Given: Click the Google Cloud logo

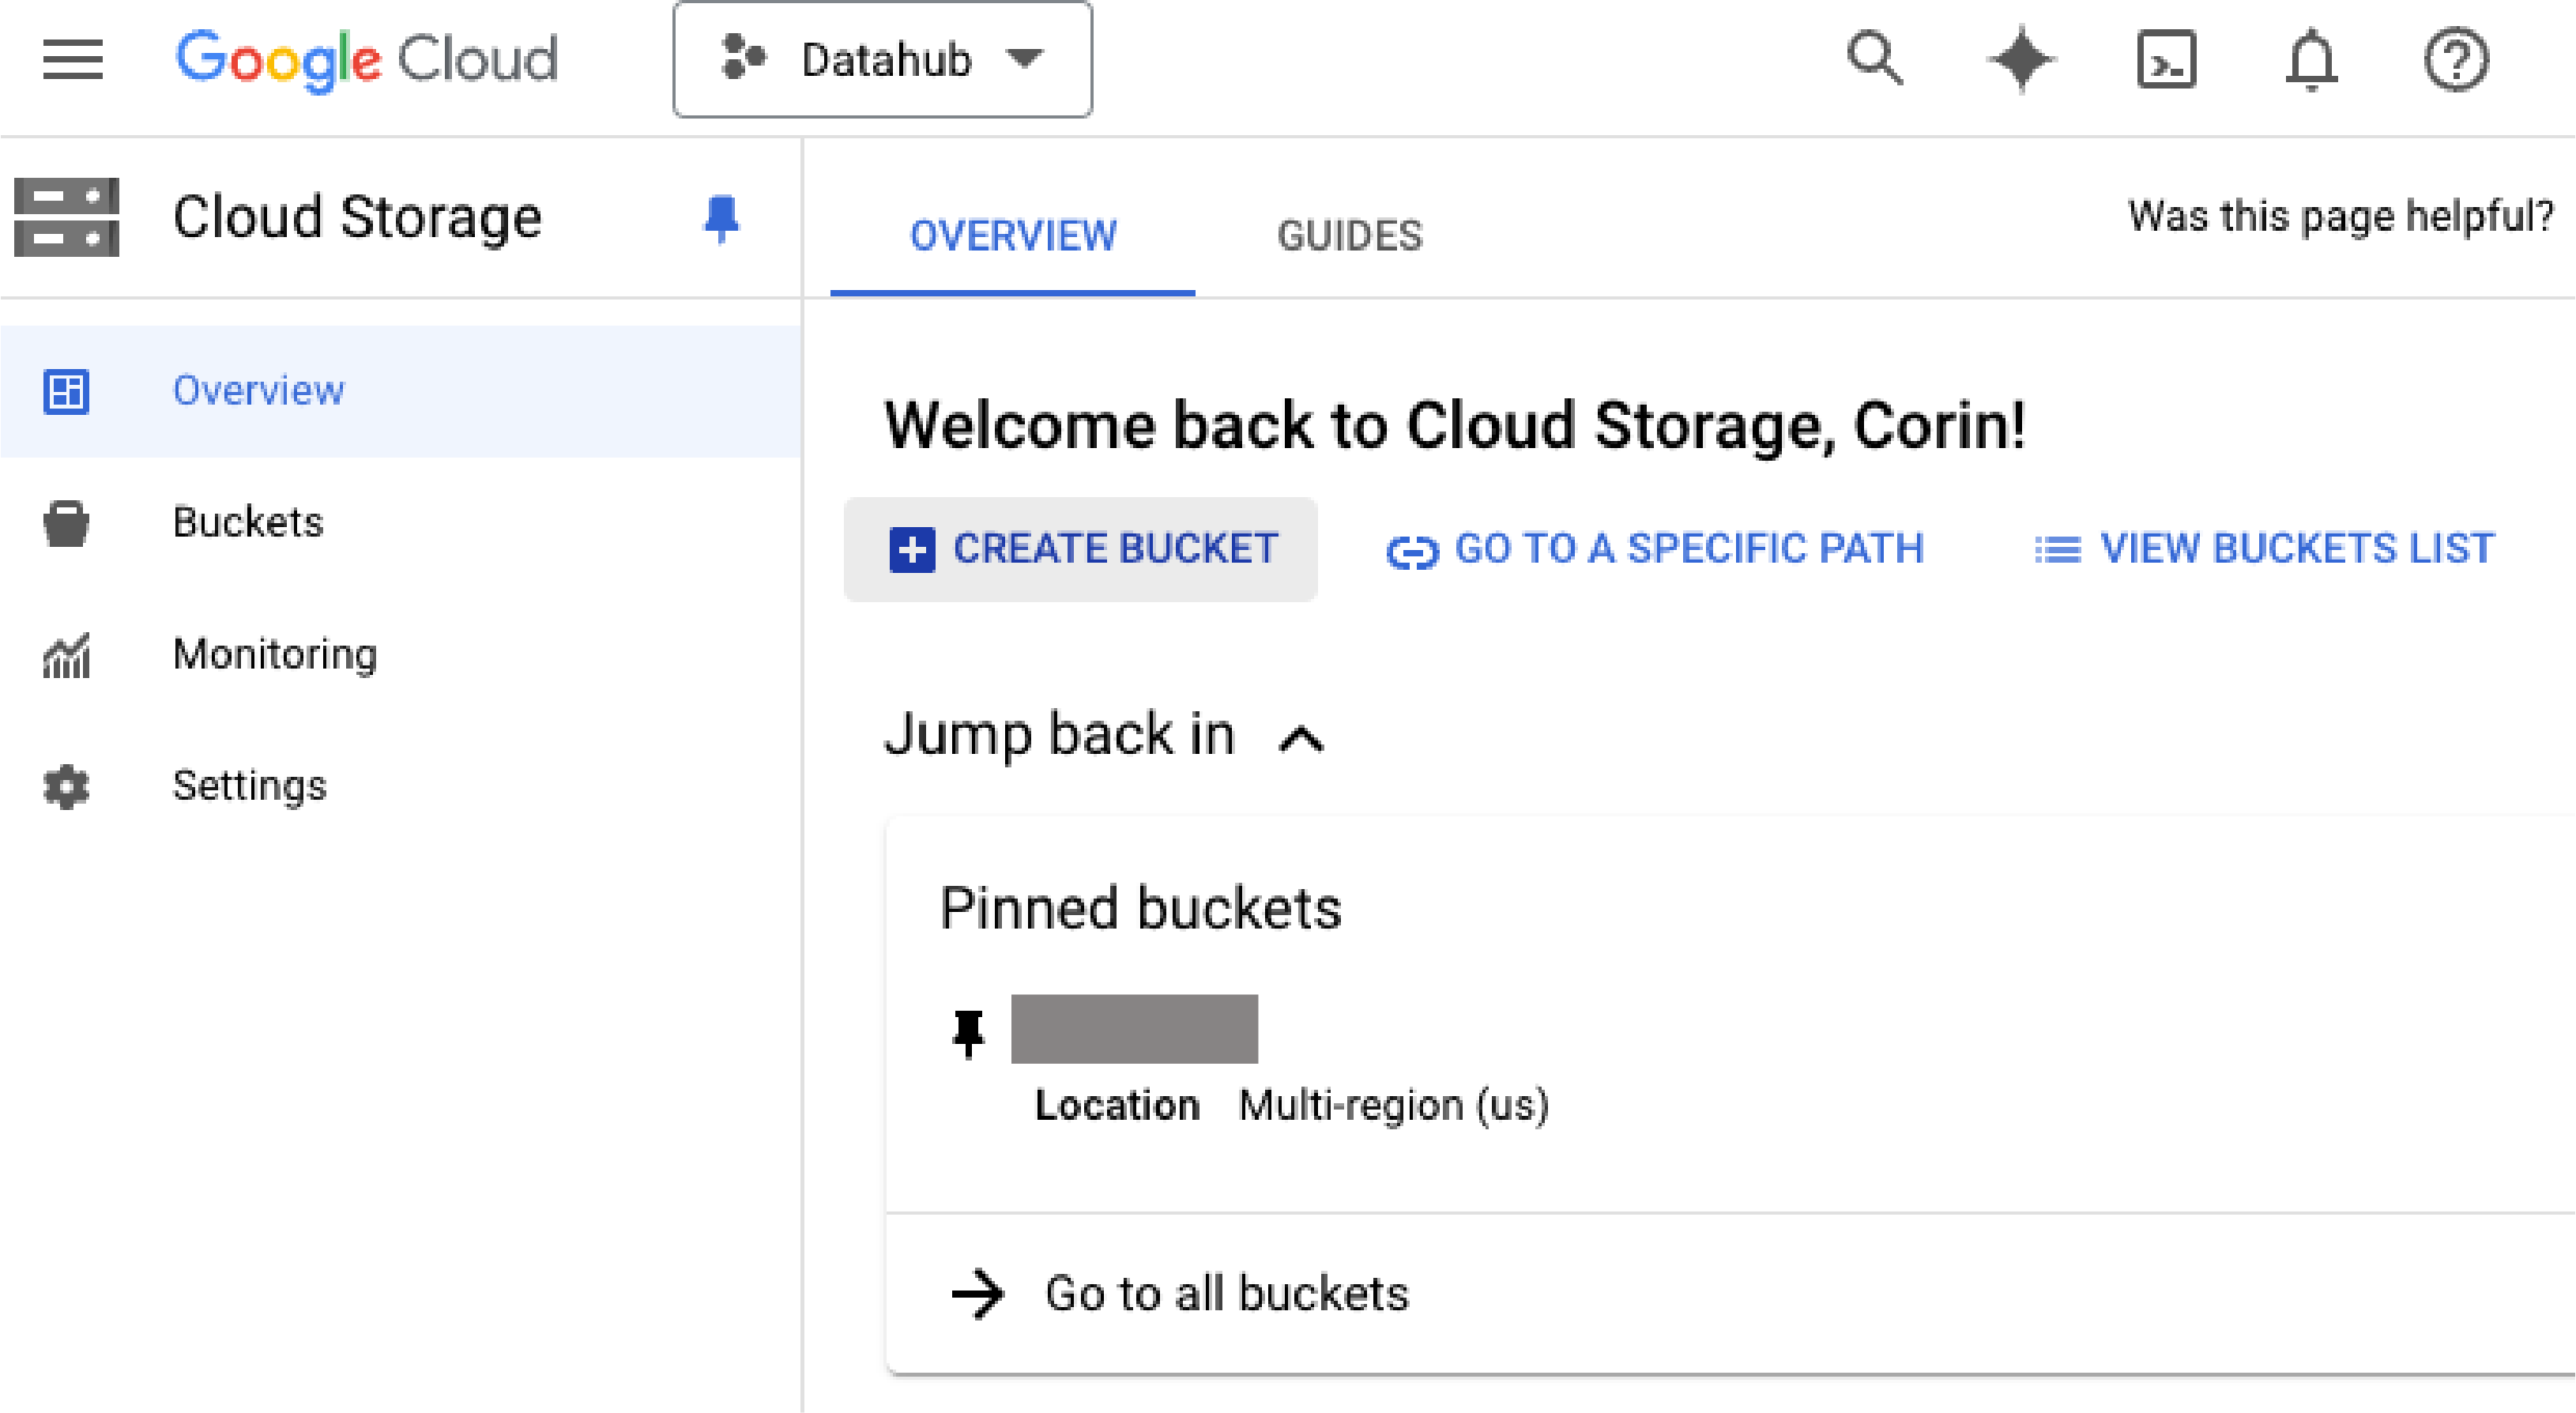Looking at the screenshot, I should [366, 59].
